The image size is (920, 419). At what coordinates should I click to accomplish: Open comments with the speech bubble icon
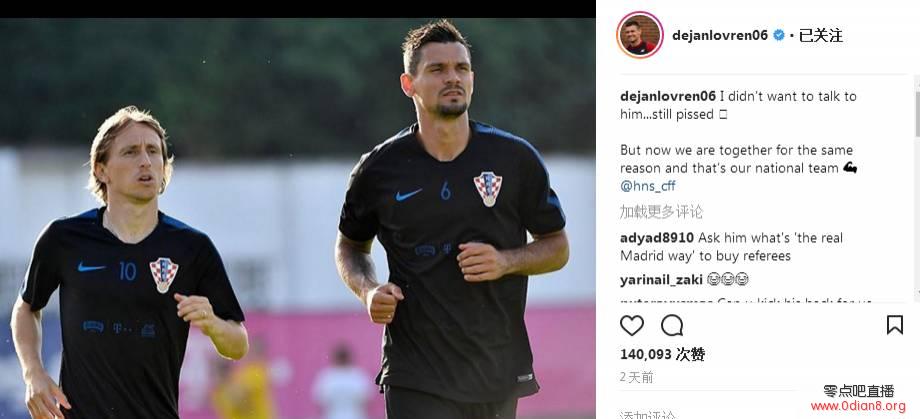click(672, 325)
